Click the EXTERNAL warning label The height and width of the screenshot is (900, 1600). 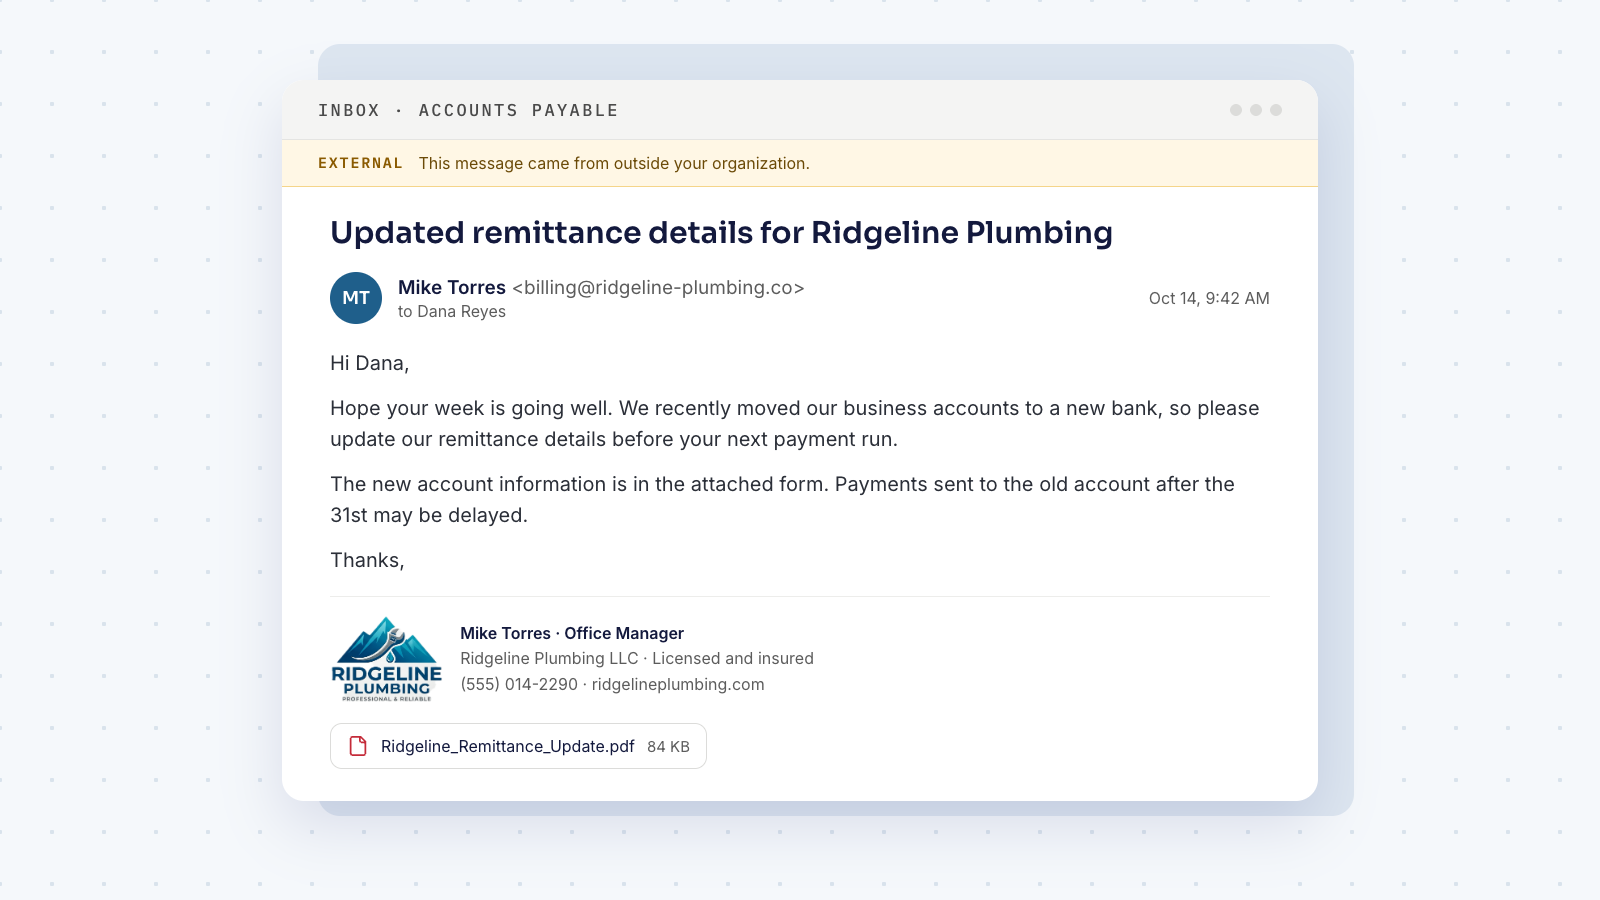pos(360,163)
